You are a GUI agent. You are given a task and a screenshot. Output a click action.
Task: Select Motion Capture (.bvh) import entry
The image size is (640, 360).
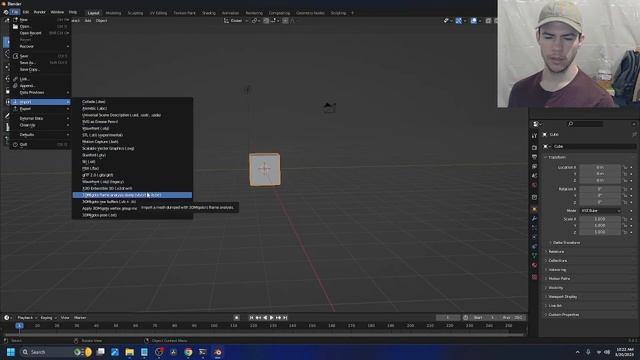coord(132,142)
